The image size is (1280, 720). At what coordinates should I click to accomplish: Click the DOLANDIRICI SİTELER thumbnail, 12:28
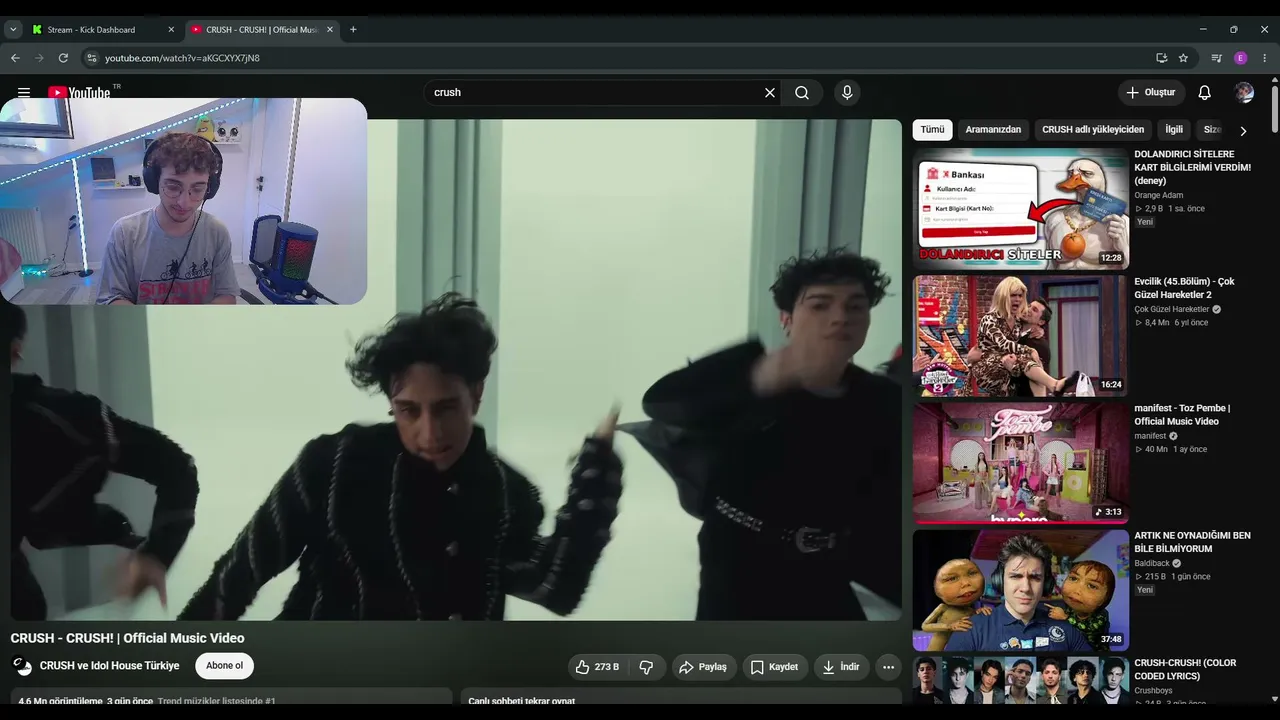(x=1020, y=209)
